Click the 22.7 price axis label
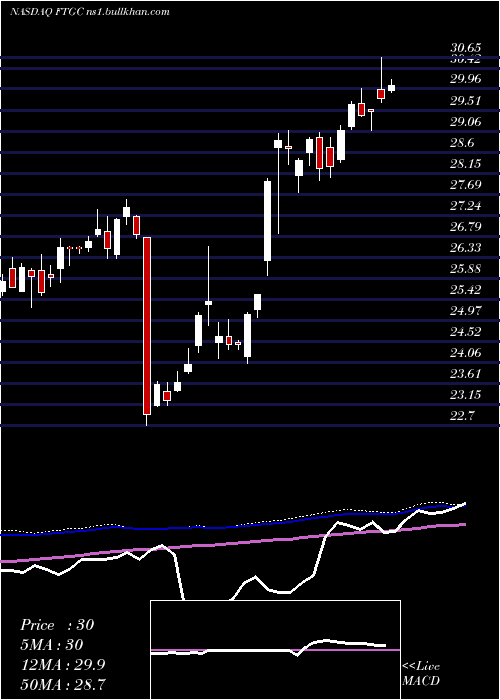Viewport: 500px width, 700px height. coord(462,416)
